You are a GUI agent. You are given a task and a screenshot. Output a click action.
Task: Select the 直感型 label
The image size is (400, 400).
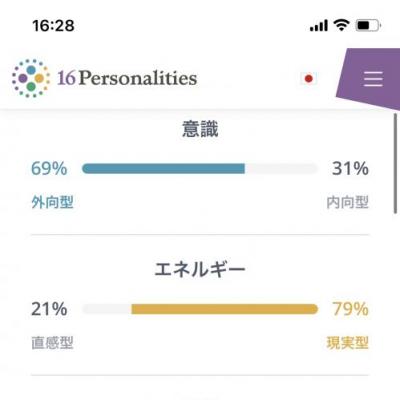(x=52, y=343)
